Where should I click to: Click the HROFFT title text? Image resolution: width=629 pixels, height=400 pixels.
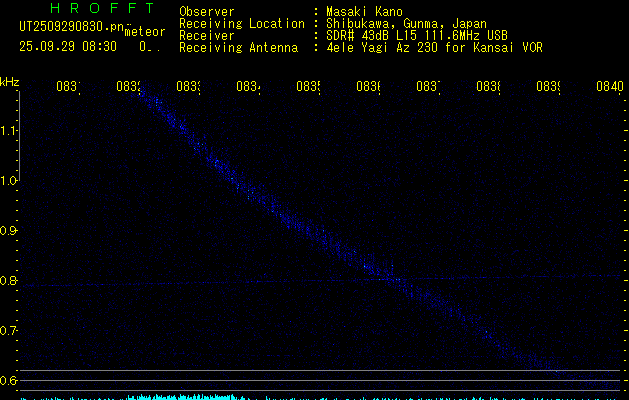(x=102, y=9)
